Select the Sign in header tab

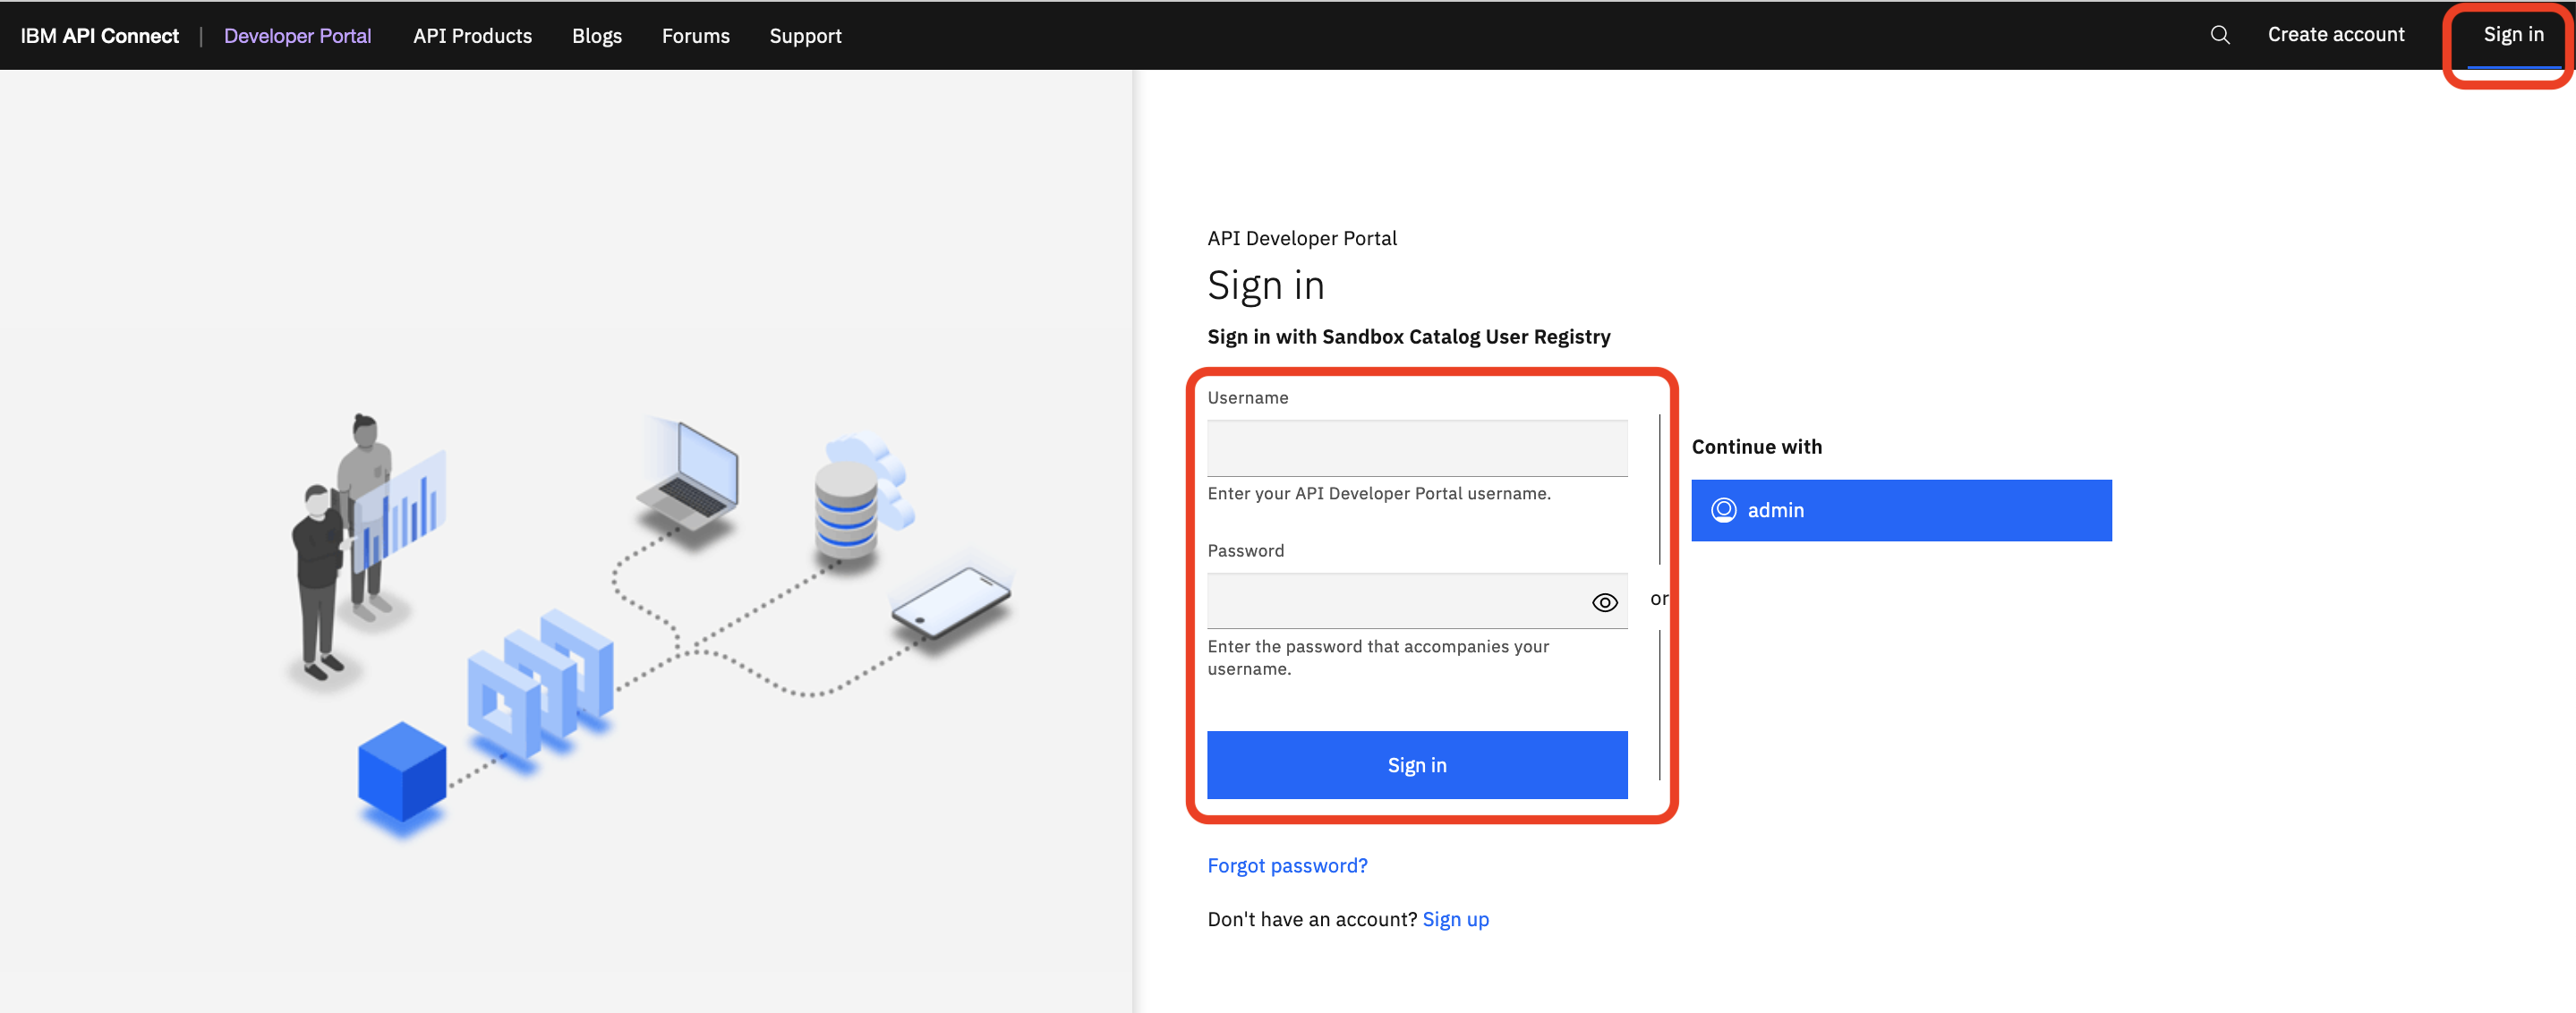[x=2512, y=35]
